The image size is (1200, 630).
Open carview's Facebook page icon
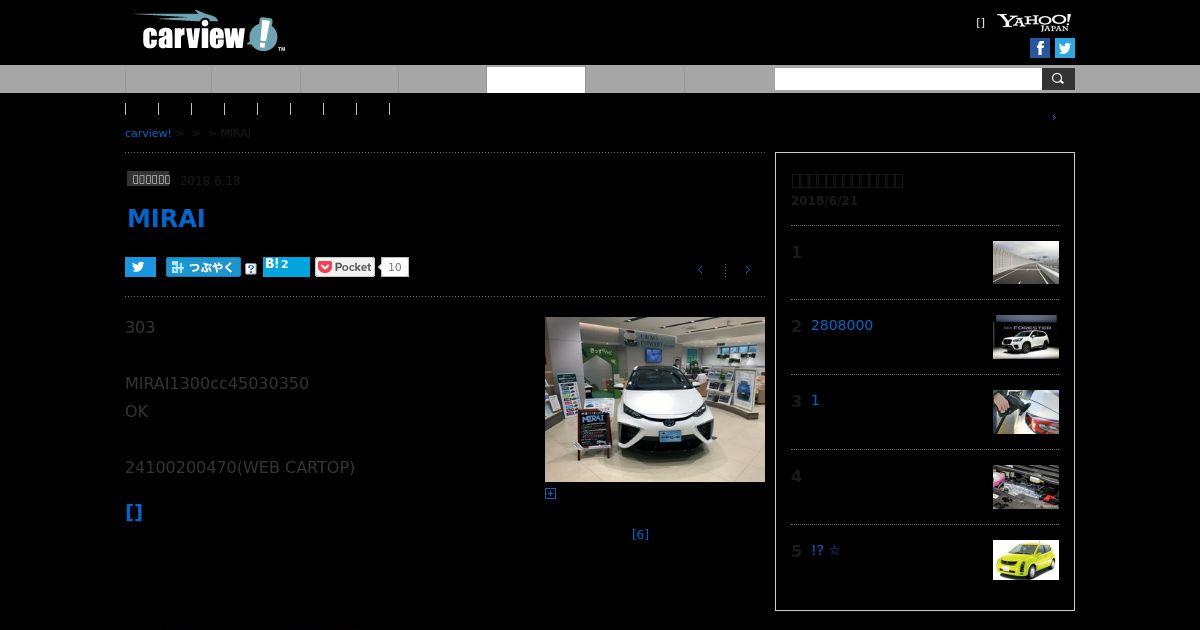point(1040,48)
